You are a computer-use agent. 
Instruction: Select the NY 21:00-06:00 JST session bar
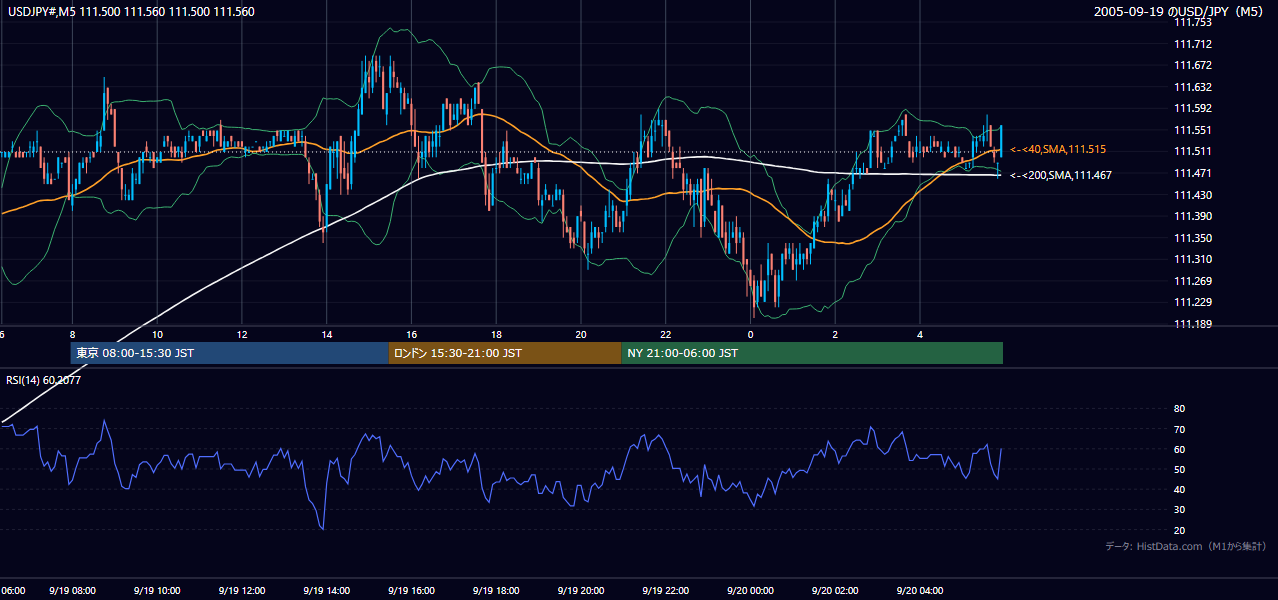coord(812,353)
